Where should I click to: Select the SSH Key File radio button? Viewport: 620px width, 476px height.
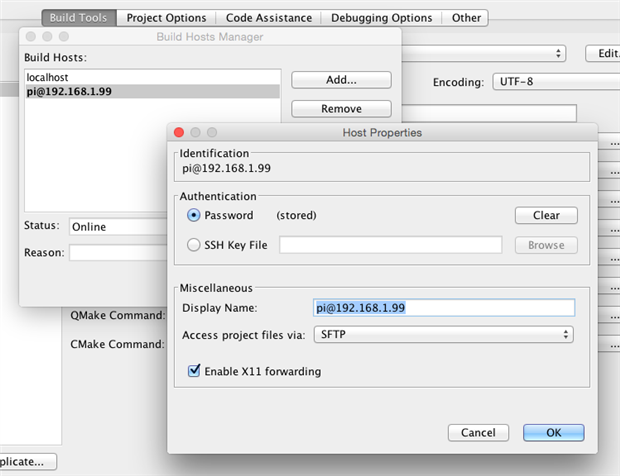click(x=194, y=245)
